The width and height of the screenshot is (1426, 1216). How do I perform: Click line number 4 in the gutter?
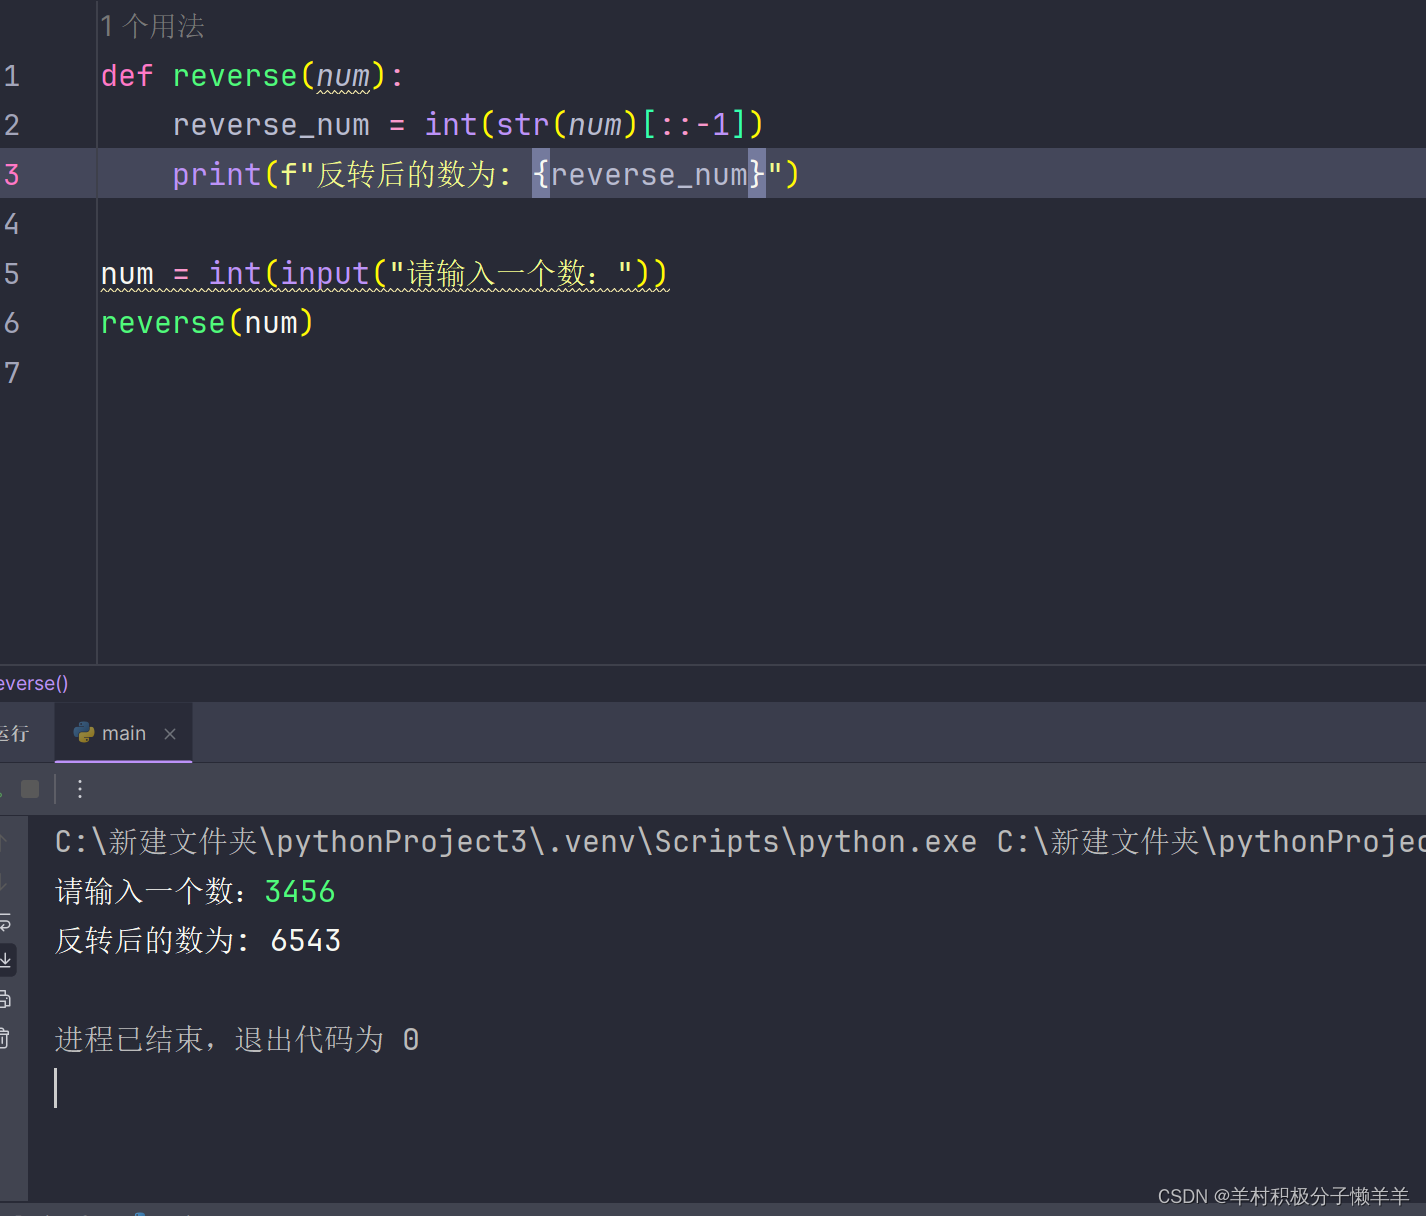pos(12,224)
